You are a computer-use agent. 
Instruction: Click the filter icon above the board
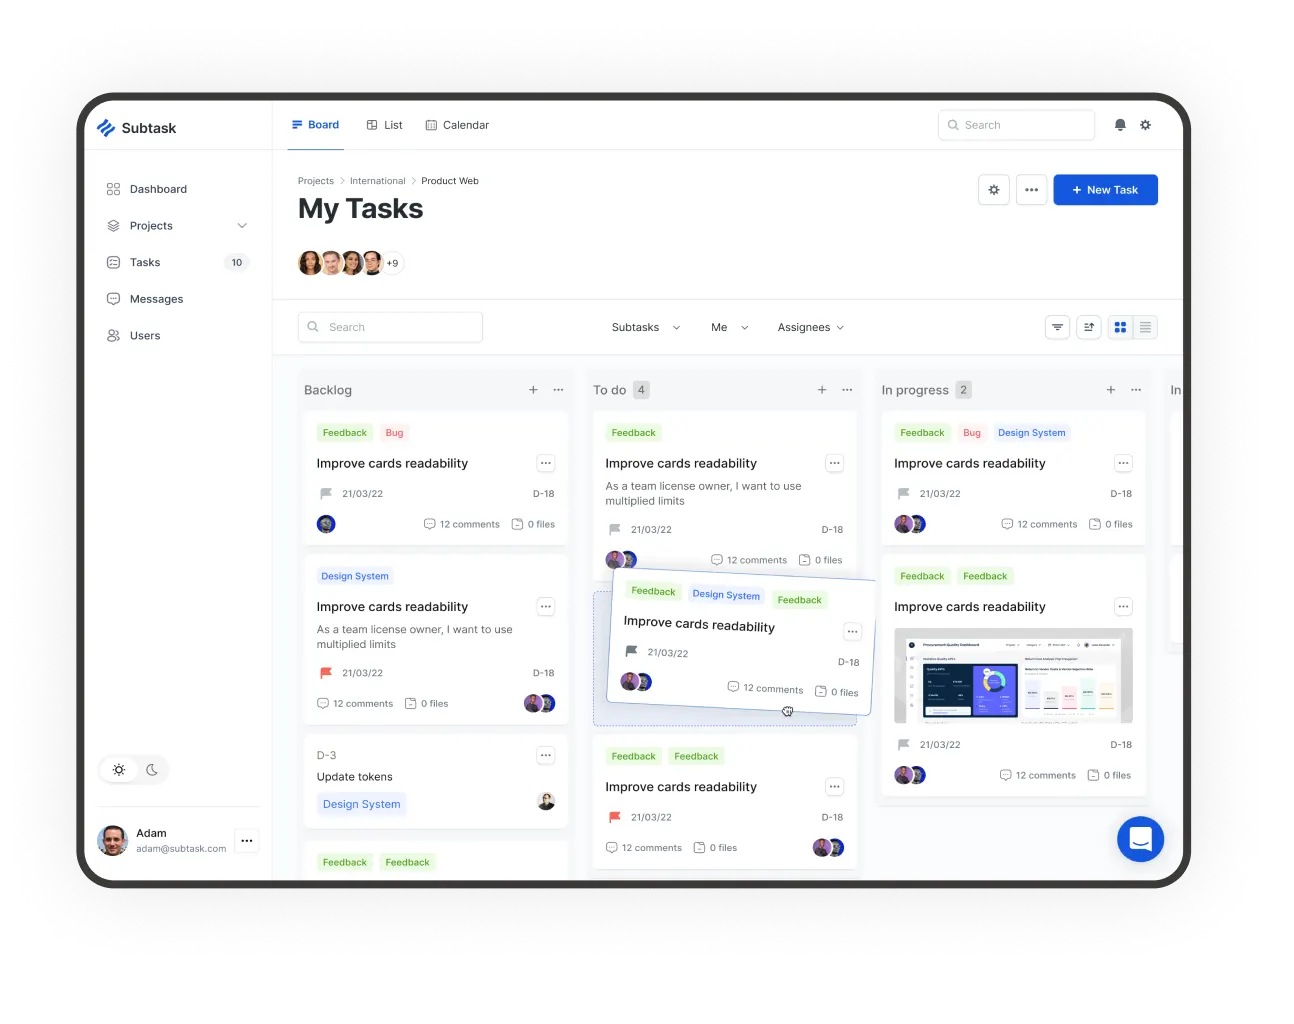click(x=1057, y=327)
